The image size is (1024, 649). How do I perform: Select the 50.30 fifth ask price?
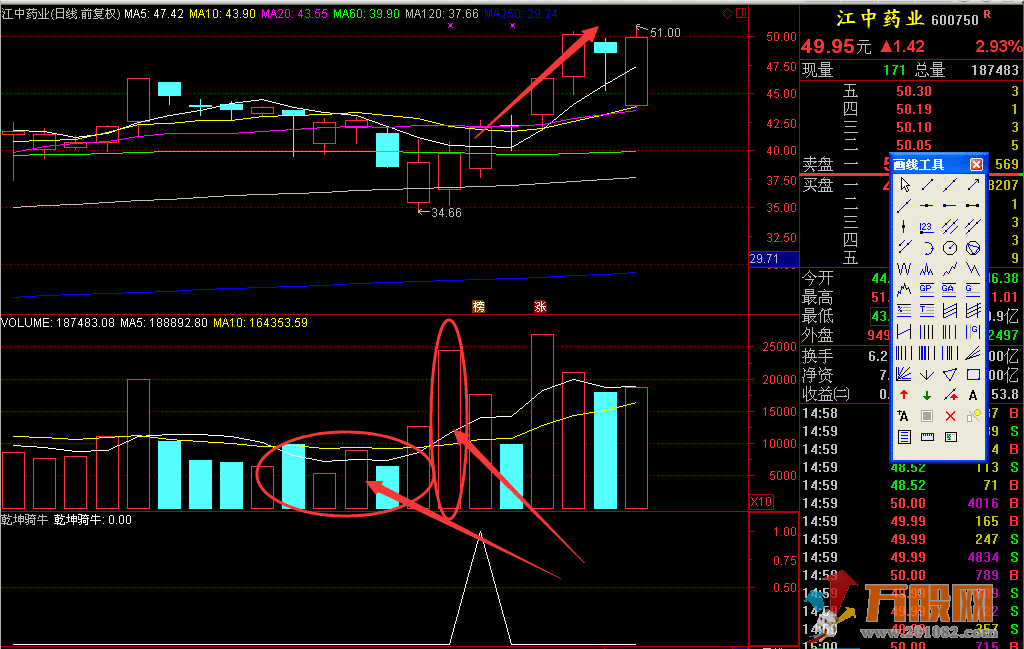(x=914, y=91)
